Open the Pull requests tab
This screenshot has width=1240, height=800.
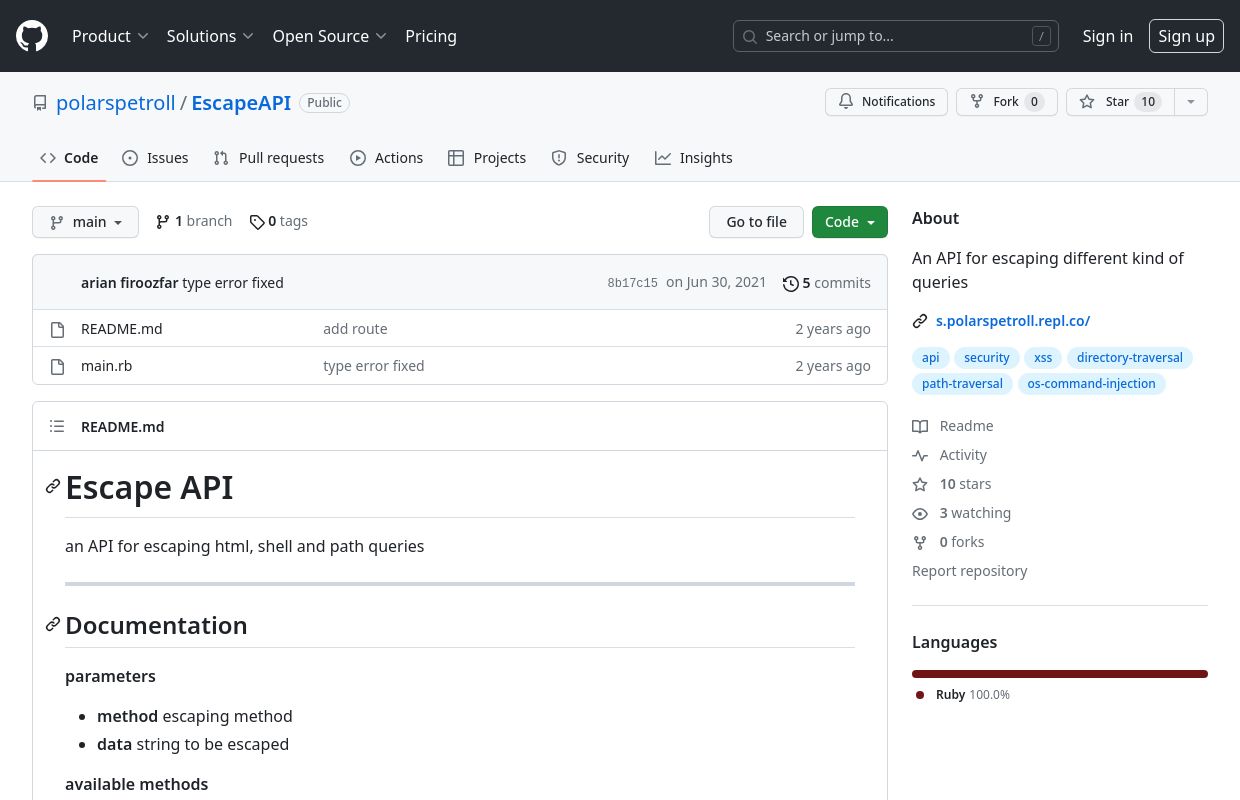[x=269, y=158]
